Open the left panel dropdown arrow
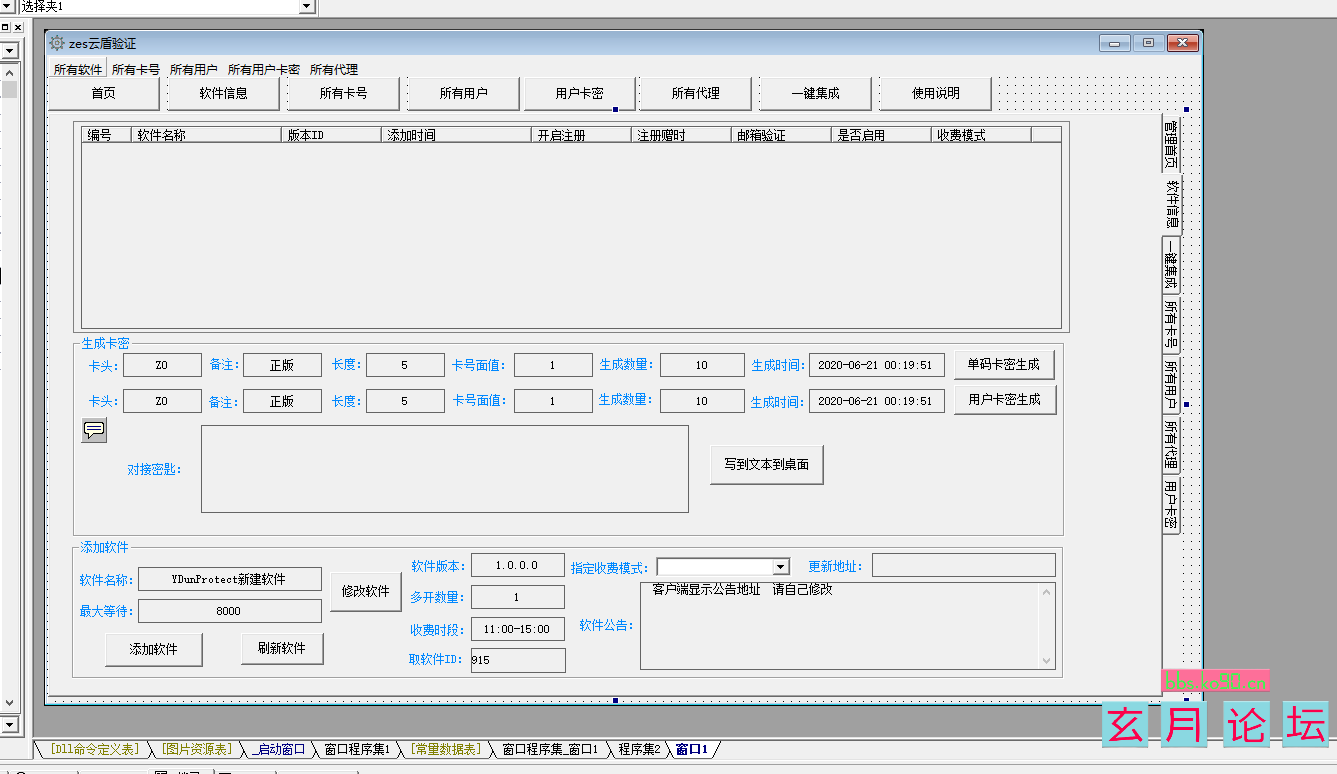Screen dimensions: 1337x774 pyautogui.click(x=8, y=50)
